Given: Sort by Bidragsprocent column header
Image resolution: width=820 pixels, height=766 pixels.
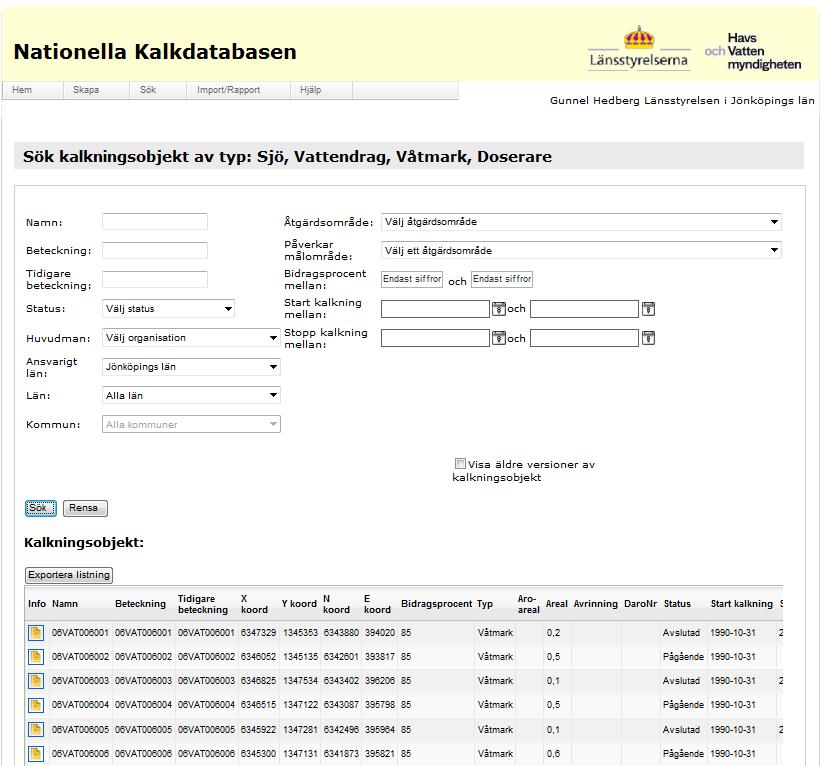Looking at the screenshot, I should pyautogui.click(x=436, y=604).
